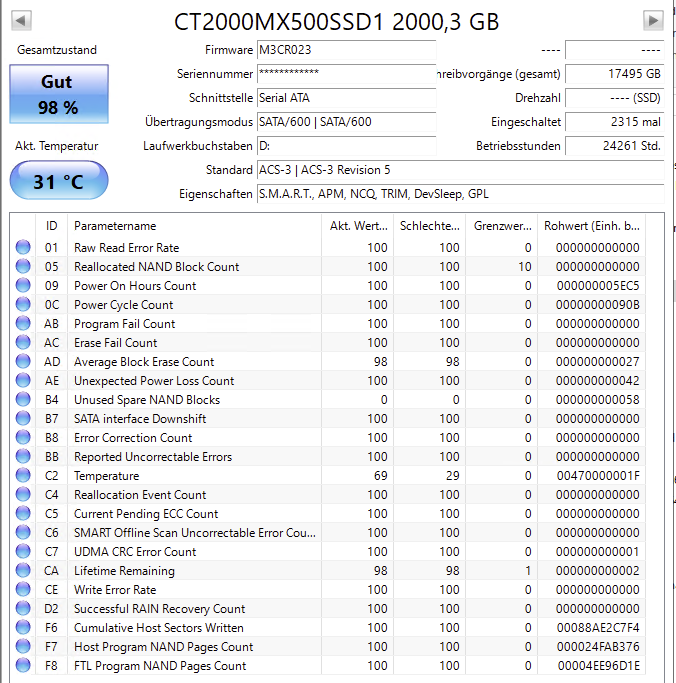Click status icon of Unexpected Power Loss Count

coord(23,380)
